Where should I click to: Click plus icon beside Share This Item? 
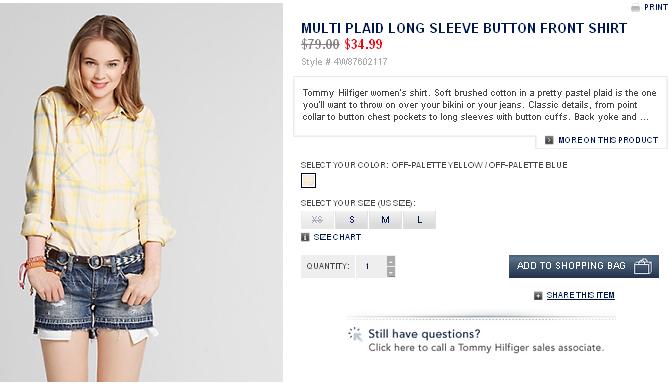(x=538, y=295)
